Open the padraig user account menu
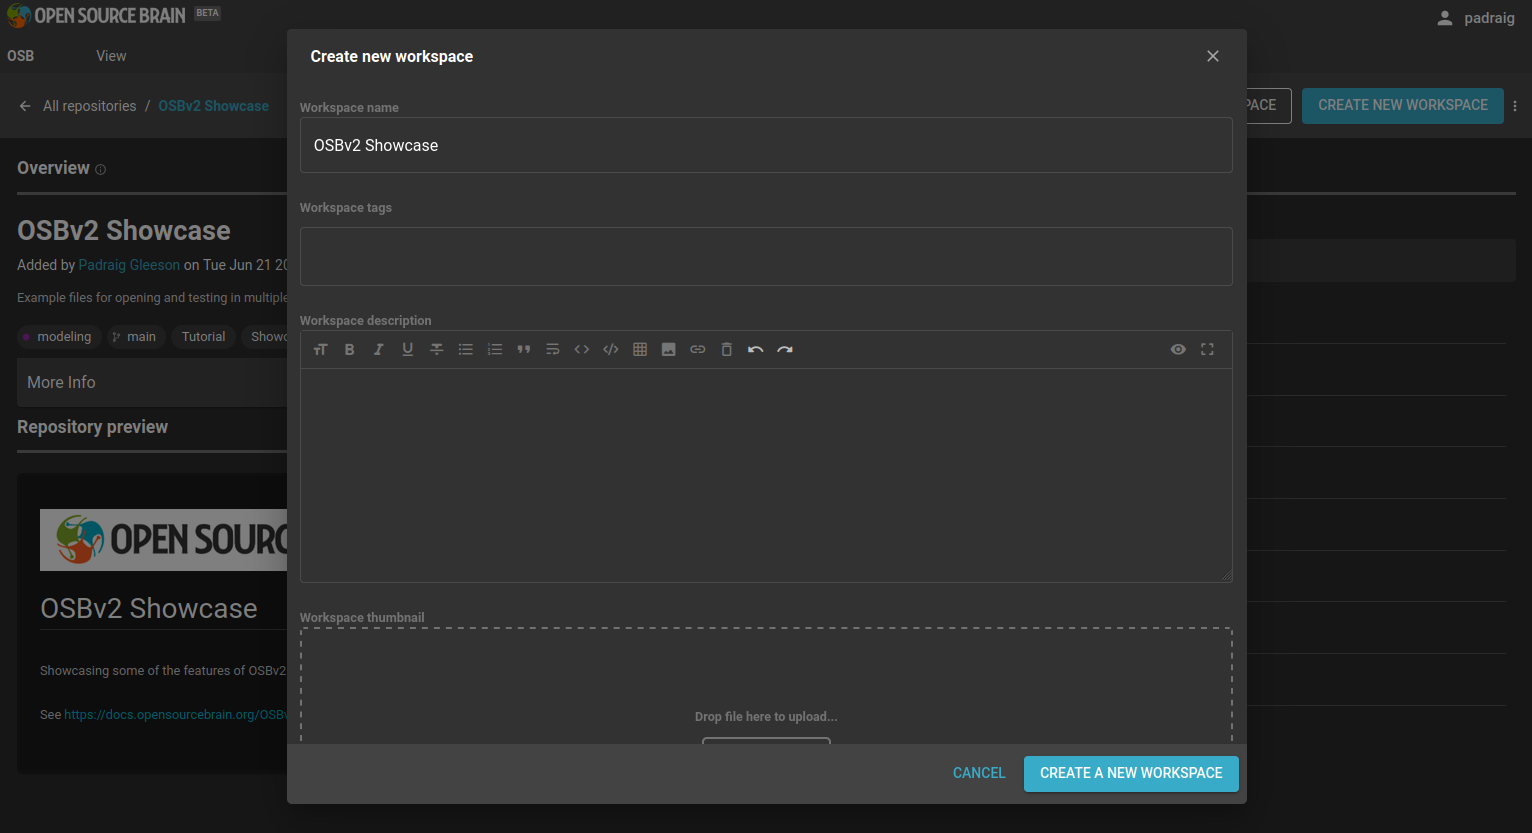This screenshot has height=833, width=1532. (1476, 18)
